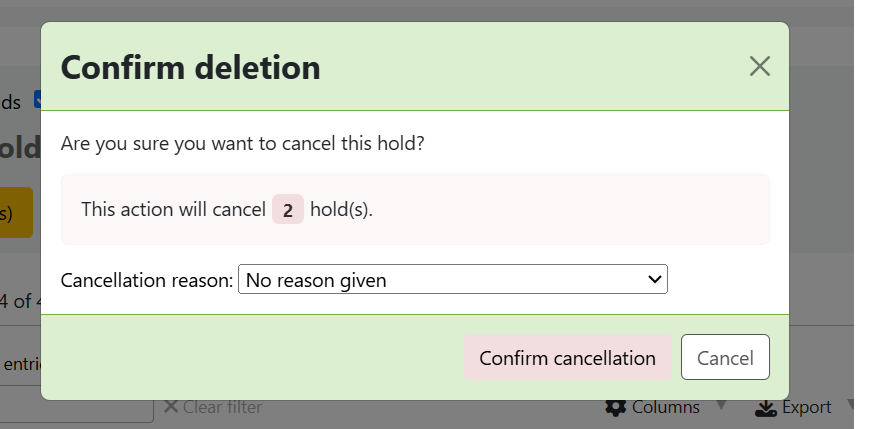Click the Export download icon

(x=765, y=407)
